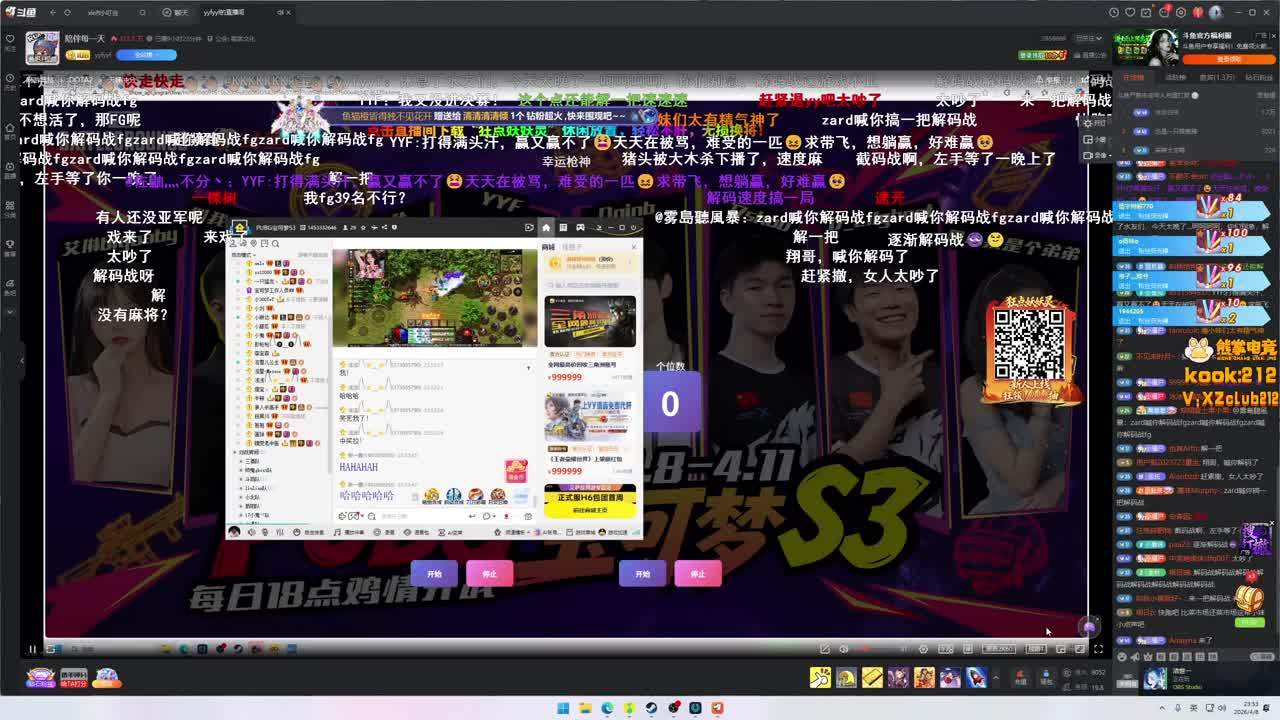Click the blue follow button under streamer name

[x=146, y=55]
